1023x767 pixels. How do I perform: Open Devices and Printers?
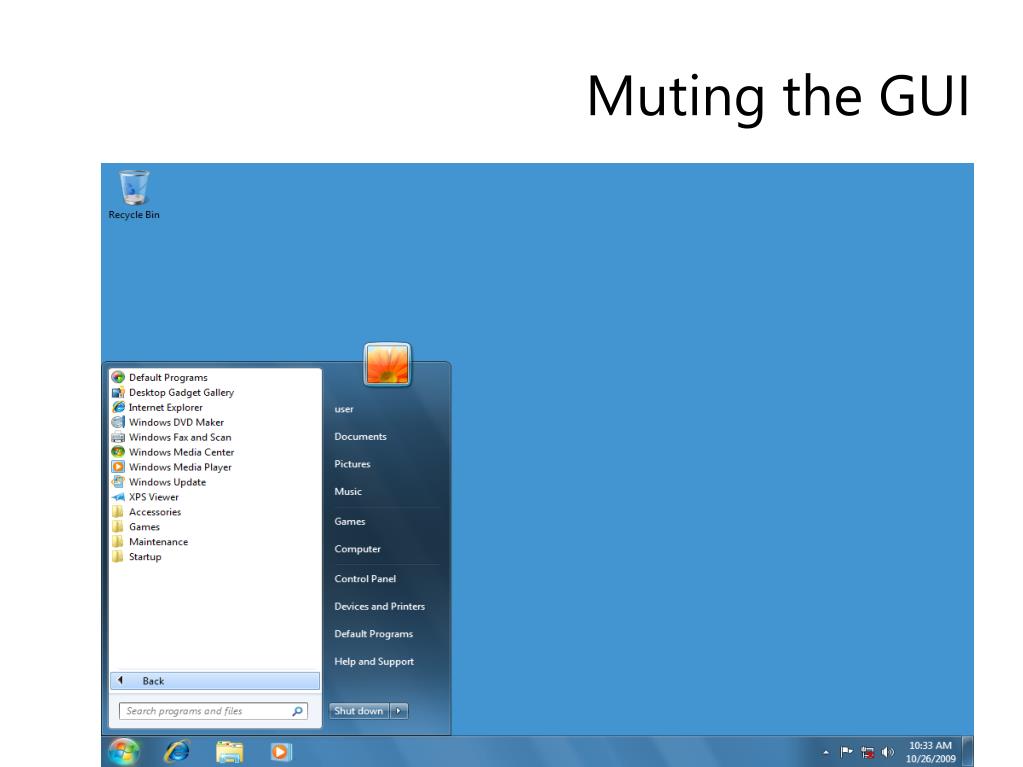(380, 606)
